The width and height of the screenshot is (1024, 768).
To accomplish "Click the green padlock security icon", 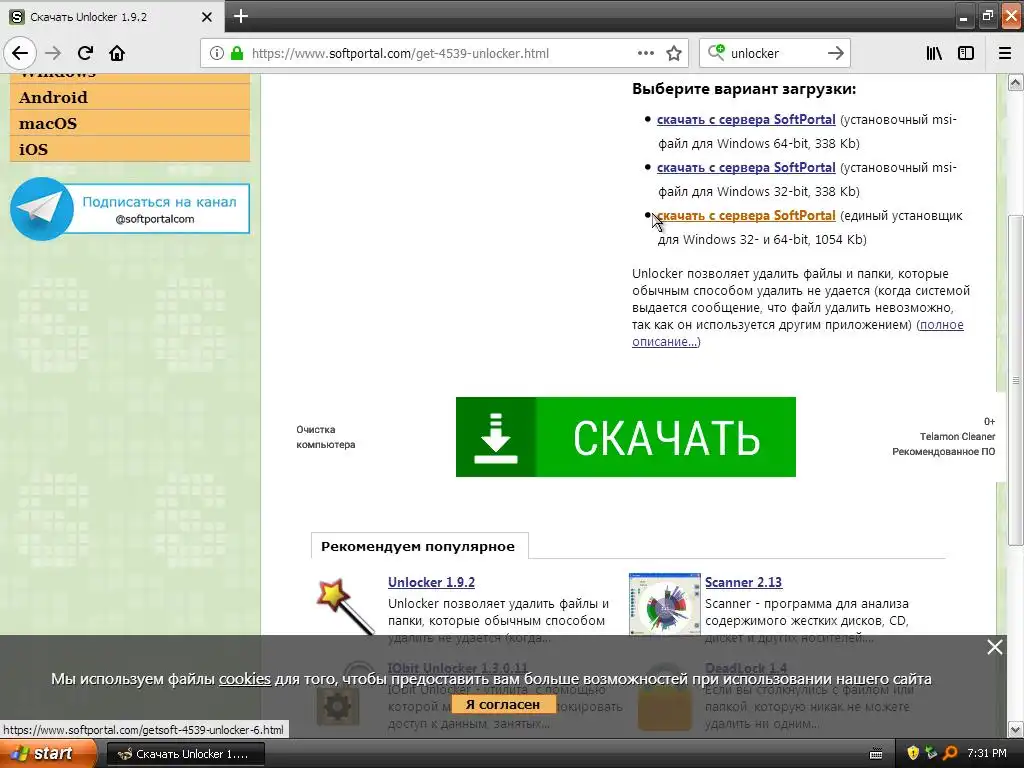I will pyautogui.click(x=237, y=54).
